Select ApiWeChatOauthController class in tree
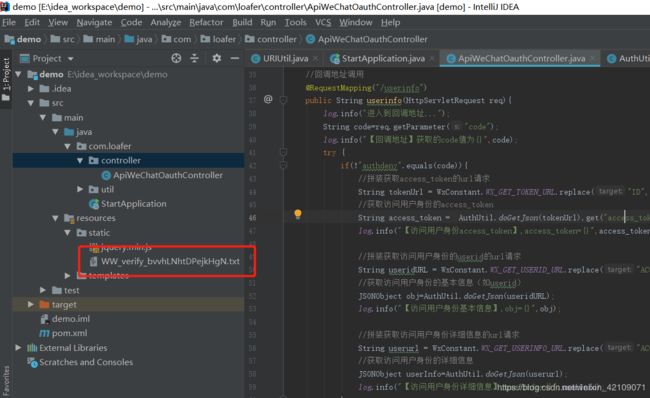This screenshot has width=650, height=398. pyautogui.click(x=162, y=175)
